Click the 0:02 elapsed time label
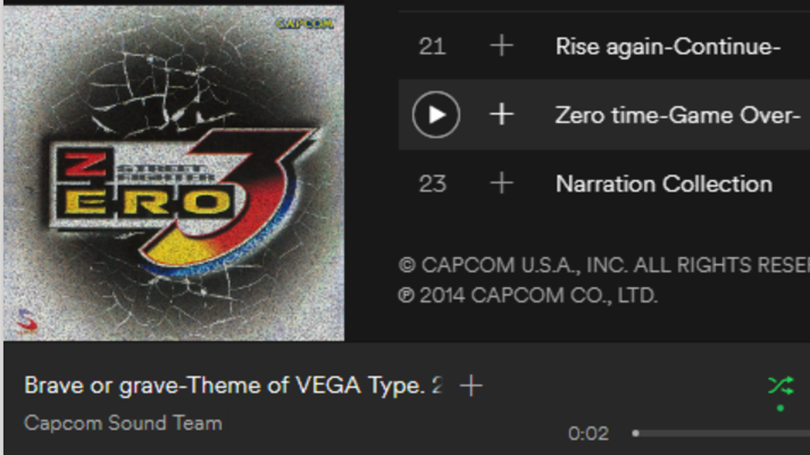The image size is (810, 455). click(588, 433)
